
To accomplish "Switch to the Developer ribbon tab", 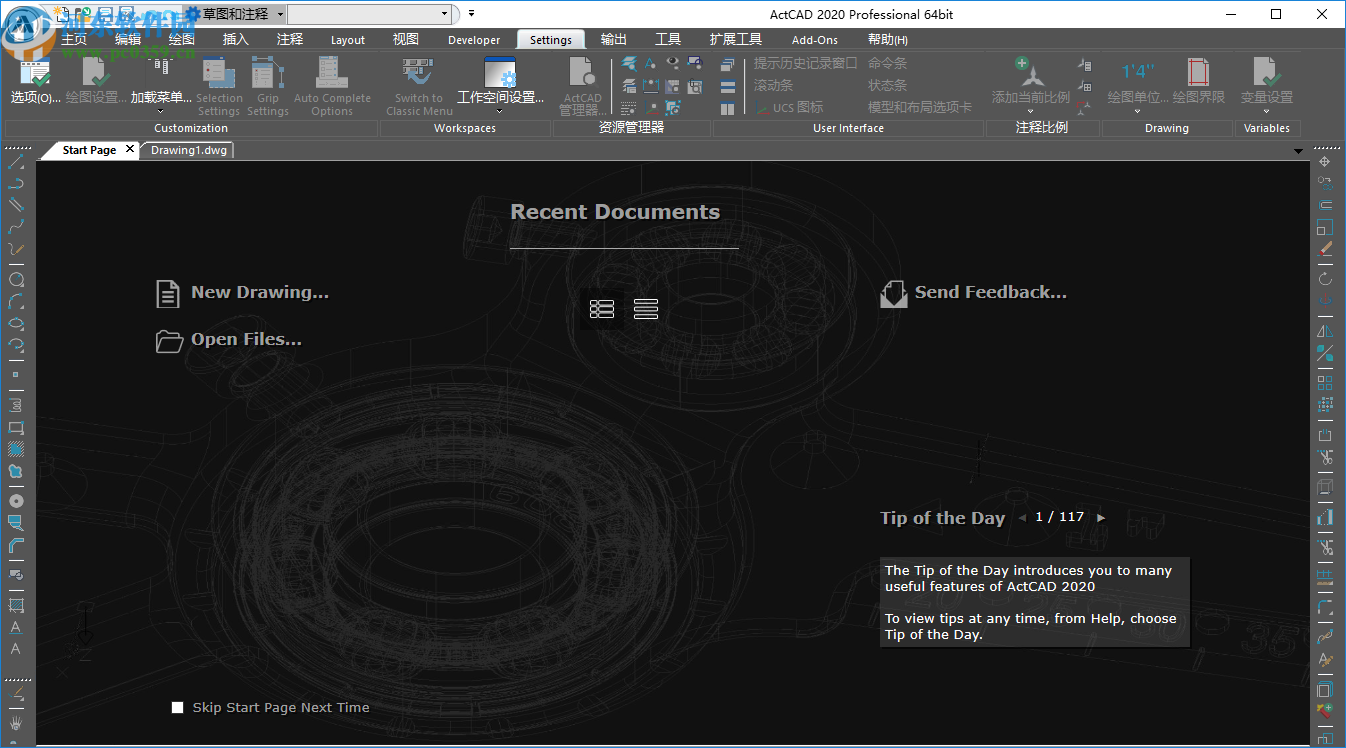I will [x=474, y=40].
